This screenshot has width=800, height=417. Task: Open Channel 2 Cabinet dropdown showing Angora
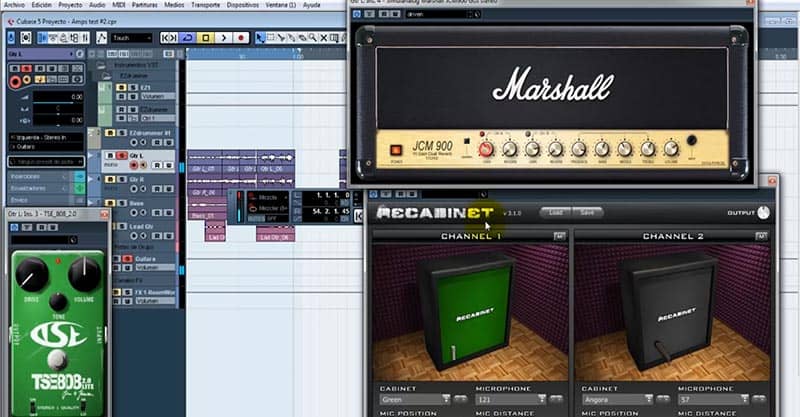[x=617, y=400]
